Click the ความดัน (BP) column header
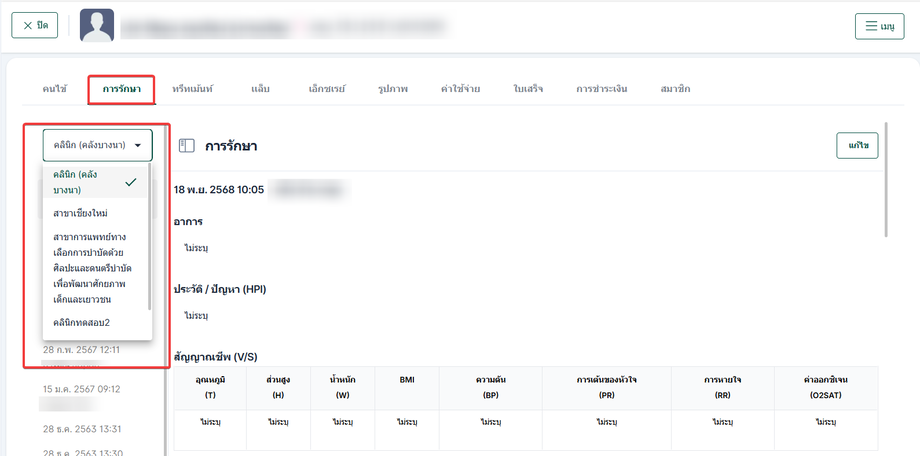Viewport: 920px width, 456px height. pos(491,388)
